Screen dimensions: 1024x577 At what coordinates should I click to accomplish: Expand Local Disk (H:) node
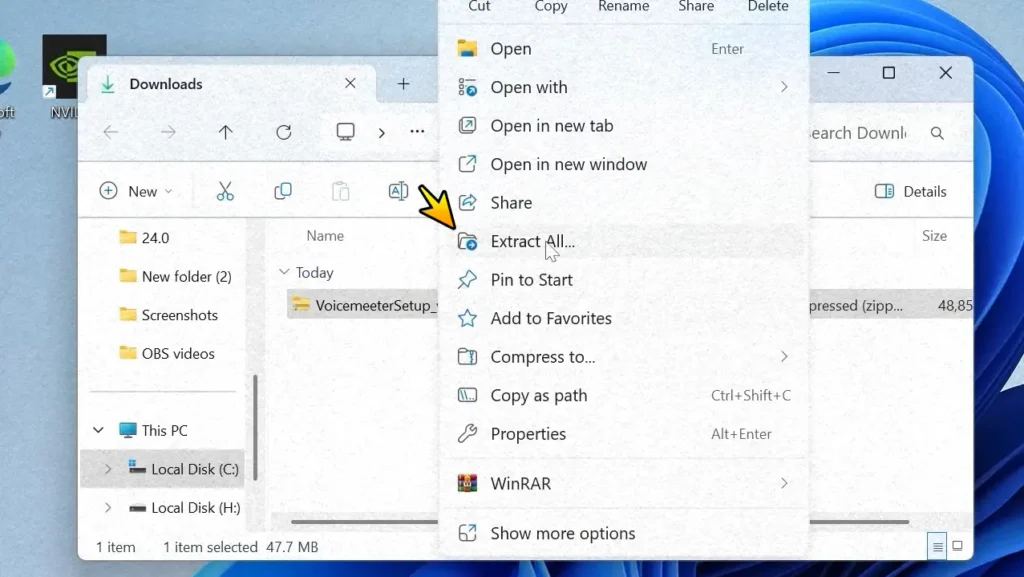click(x=108, y=507)
